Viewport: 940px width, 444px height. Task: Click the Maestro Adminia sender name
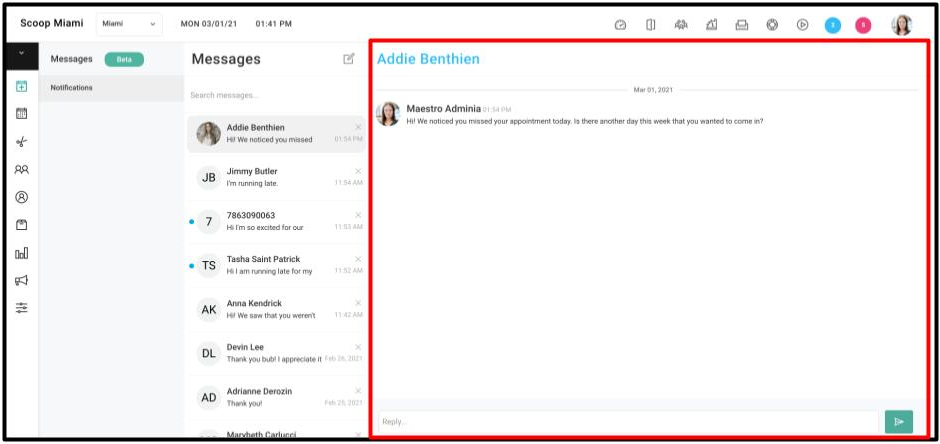444,108
